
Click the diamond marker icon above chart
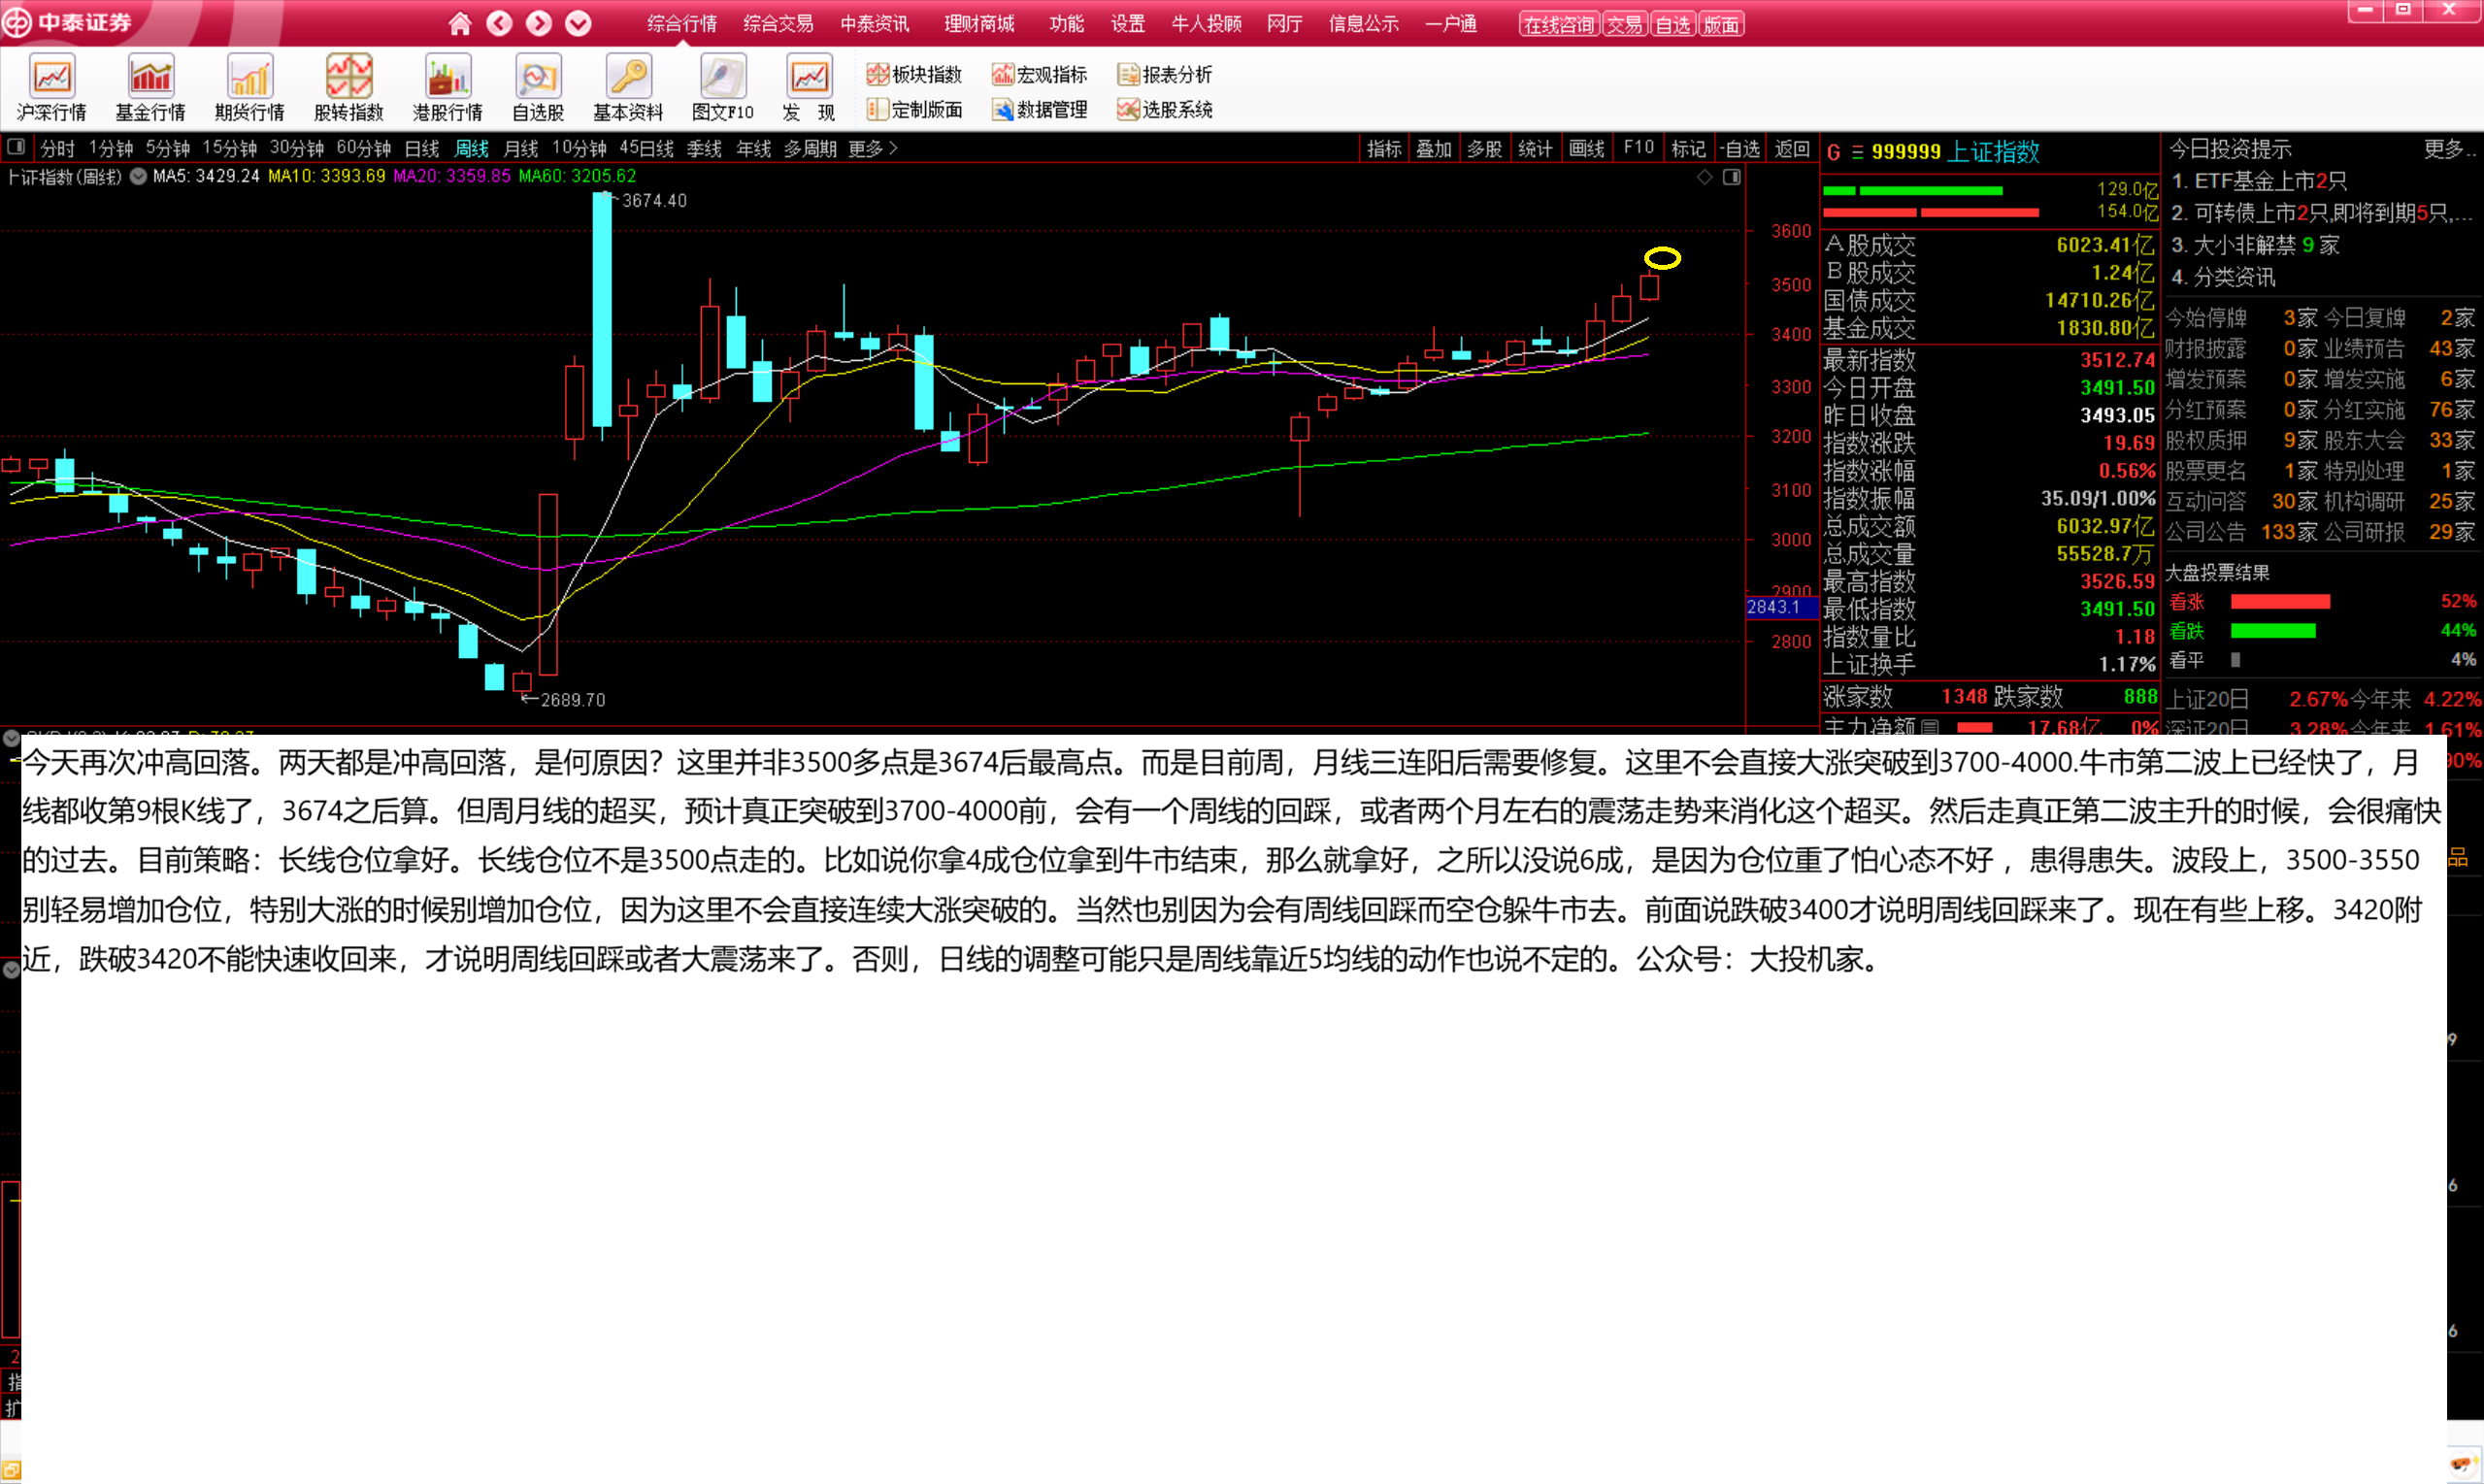(1705, 177)
